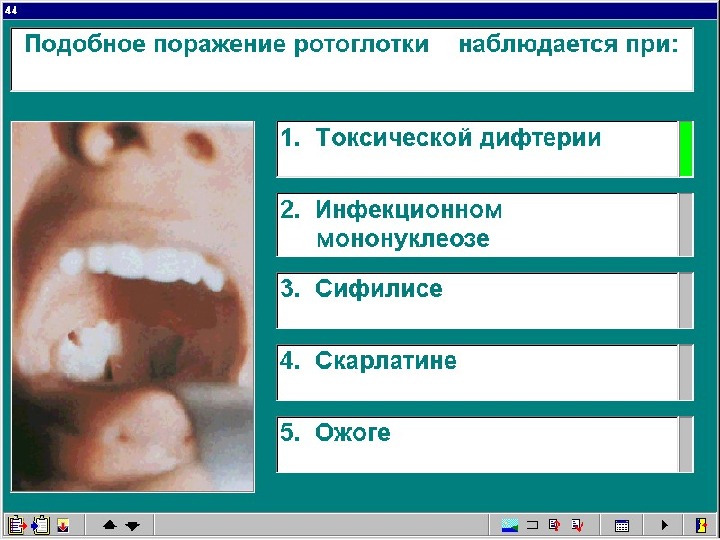Image resolution: width=720 pixels, height=540 pixels.
Task: Click the clipboard with blue arrow icon
Action: click(40, 525)
